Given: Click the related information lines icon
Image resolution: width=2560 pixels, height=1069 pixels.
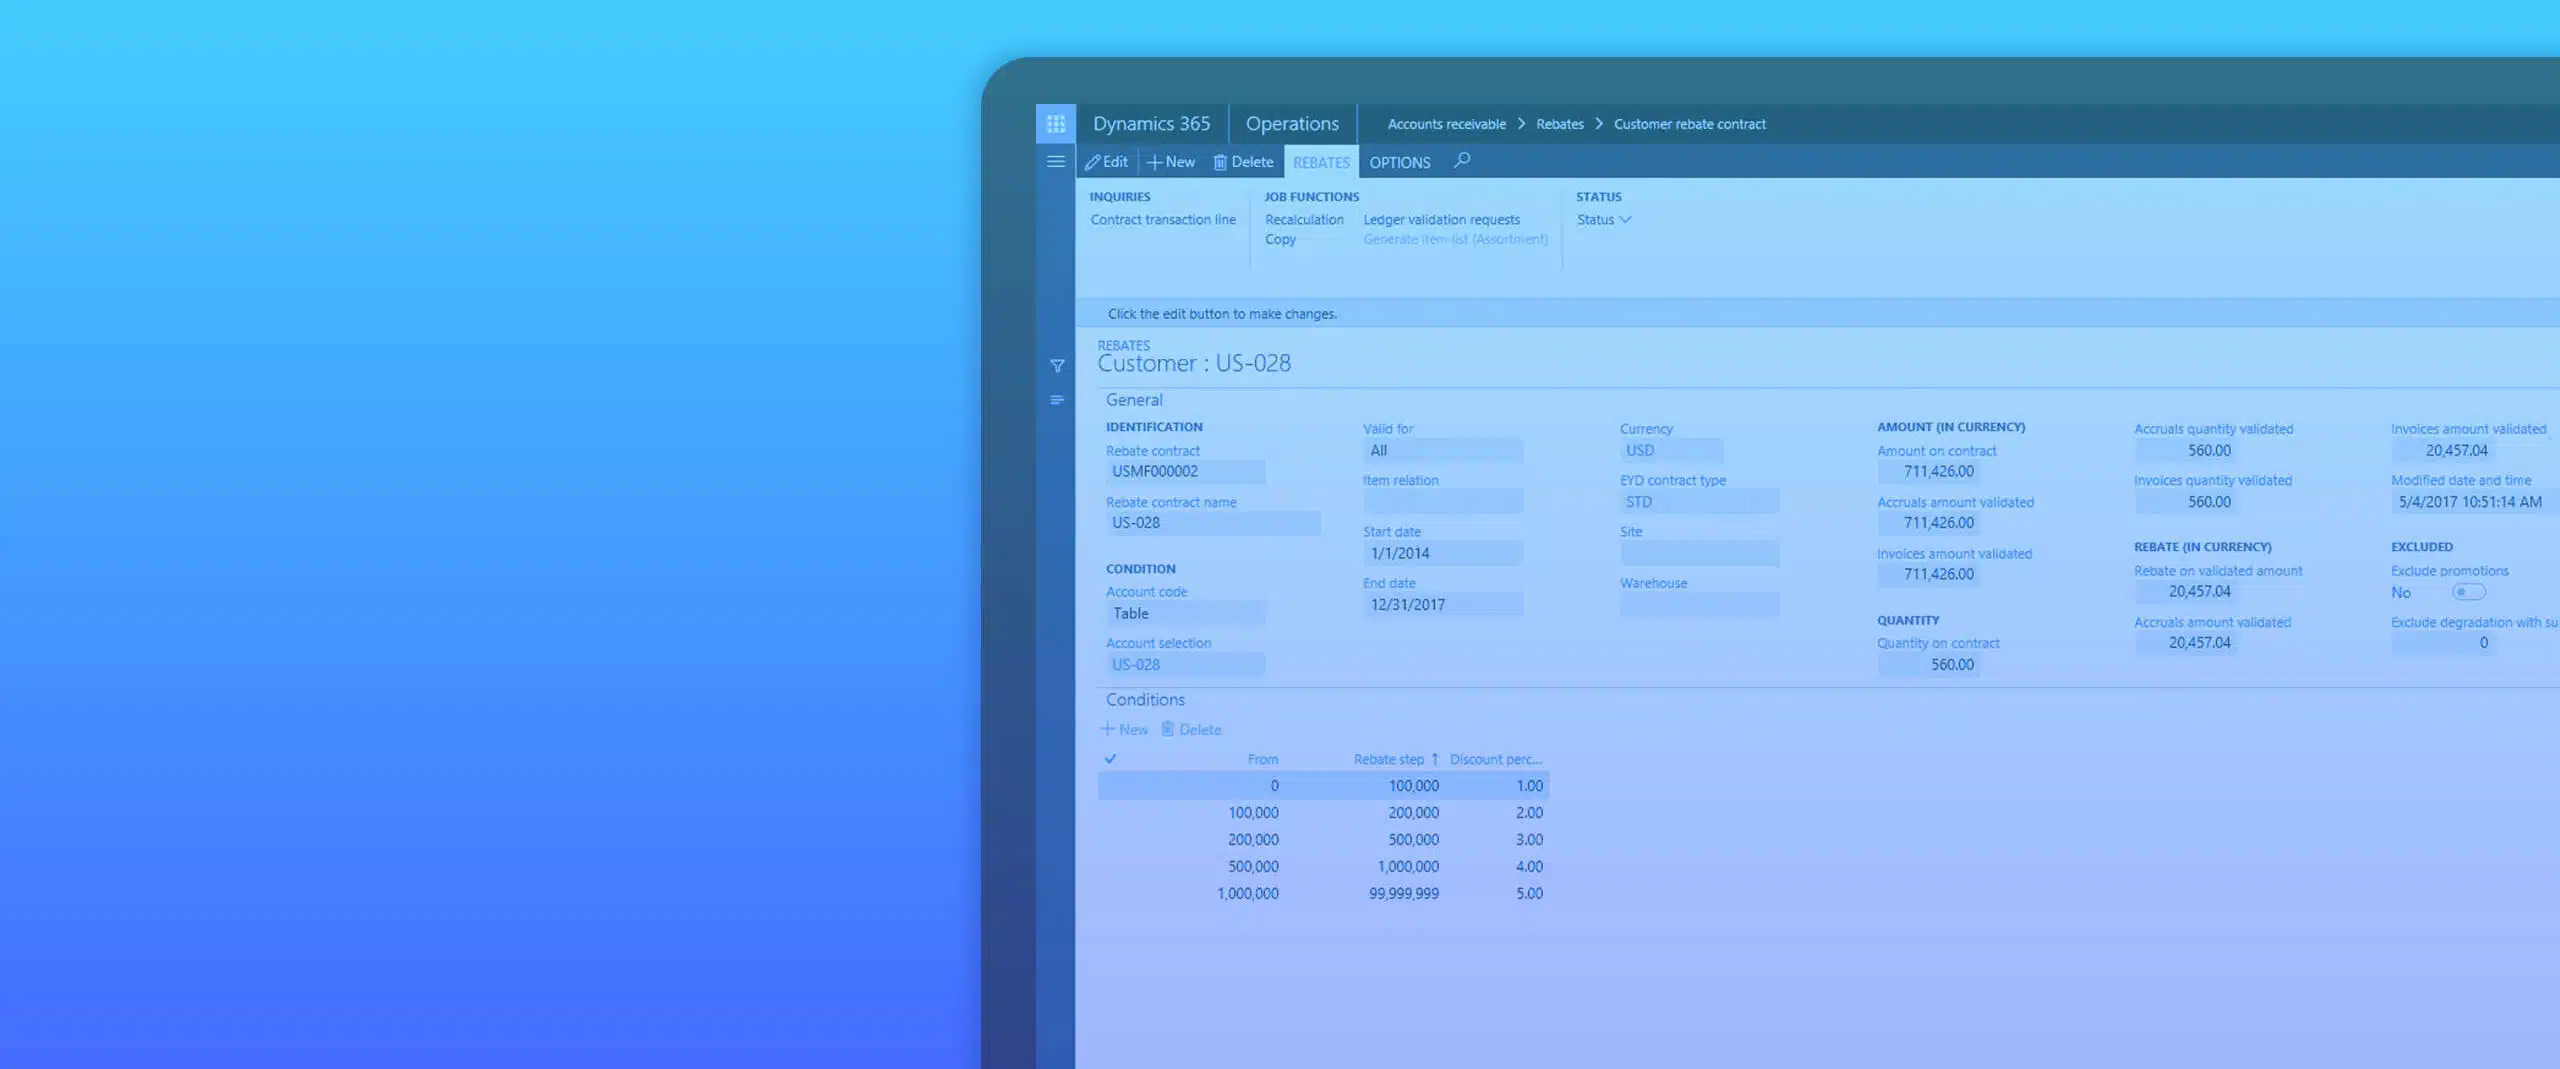Looking at the screenshot, I should tap(1057, 400).
